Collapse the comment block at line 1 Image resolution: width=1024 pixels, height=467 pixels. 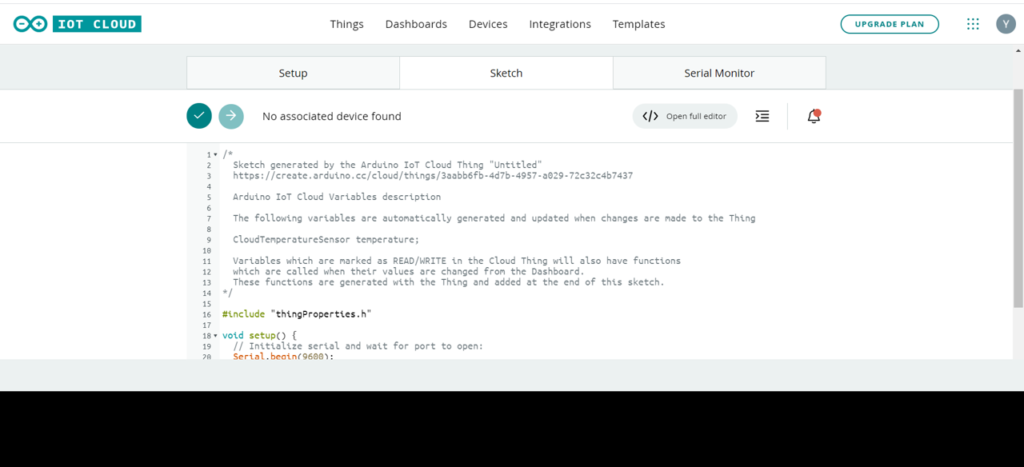[215, 155]
